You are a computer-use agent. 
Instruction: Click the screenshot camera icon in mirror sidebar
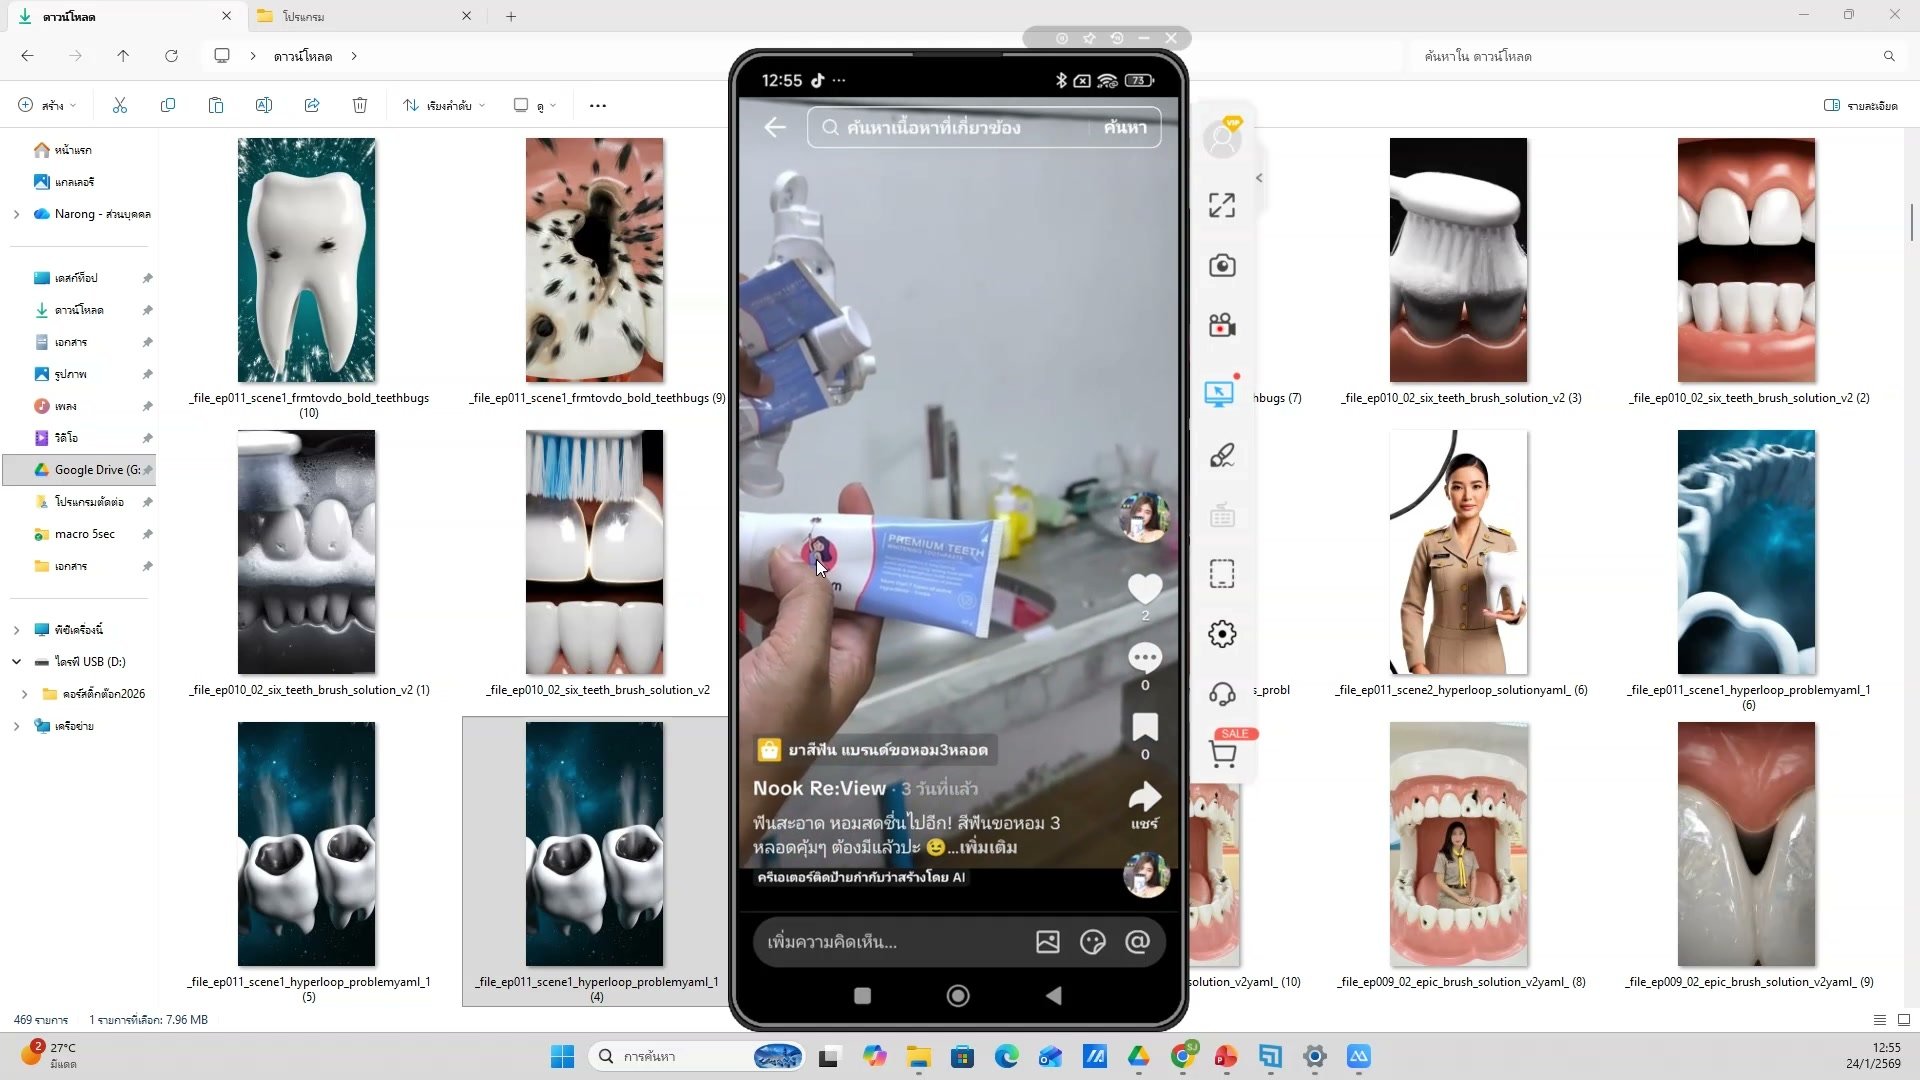click(1221, 265)
